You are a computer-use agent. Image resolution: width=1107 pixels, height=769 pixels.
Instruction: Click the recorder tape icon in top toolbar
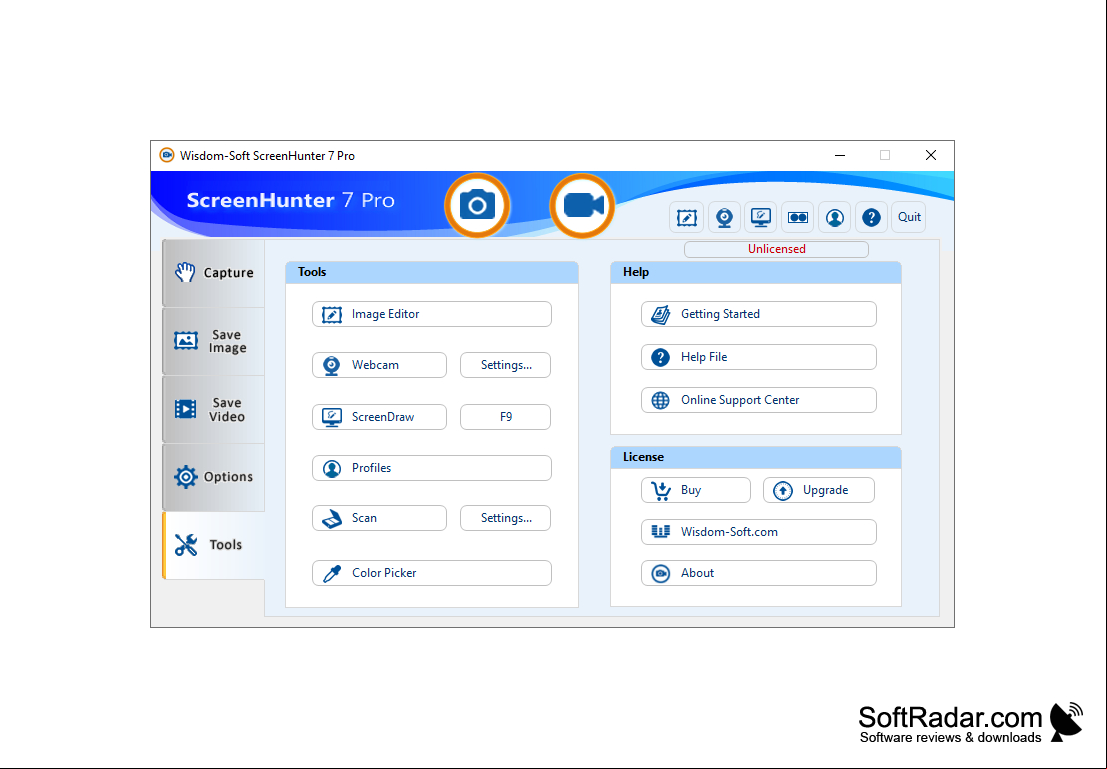(798, 217)
